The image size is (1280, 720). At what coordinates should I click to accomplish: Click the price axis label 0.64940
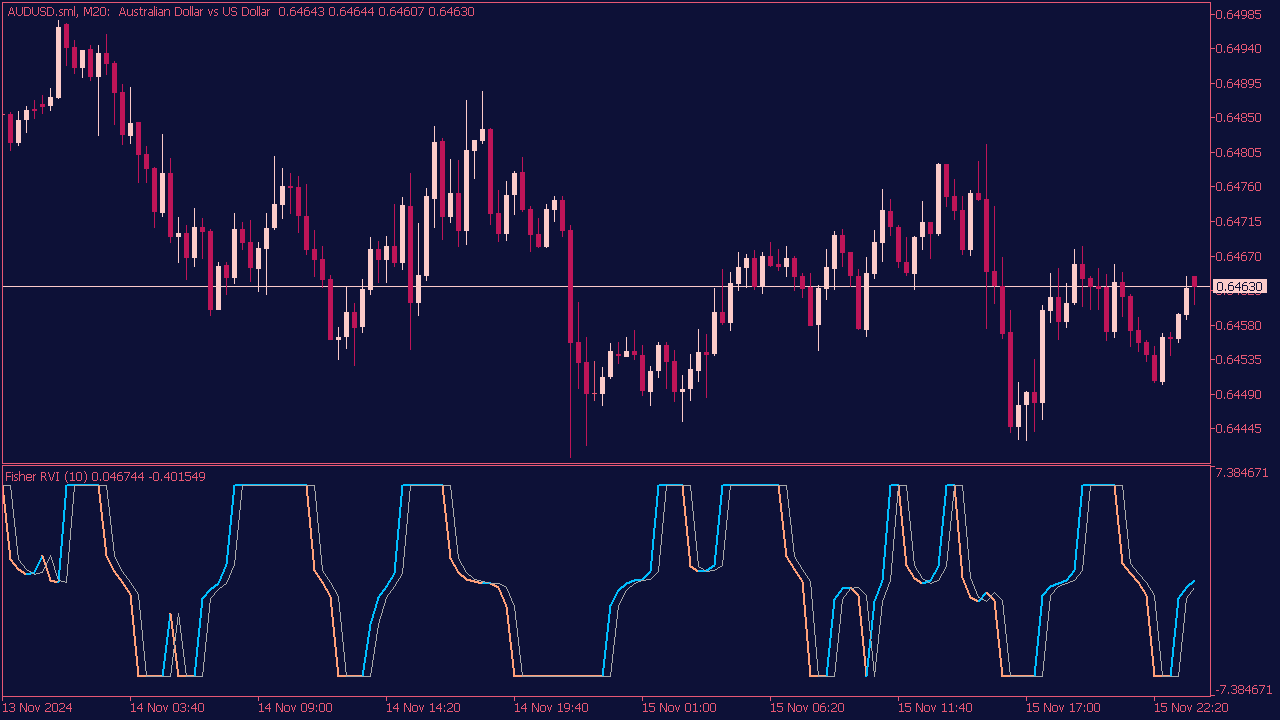(1237, 49)
